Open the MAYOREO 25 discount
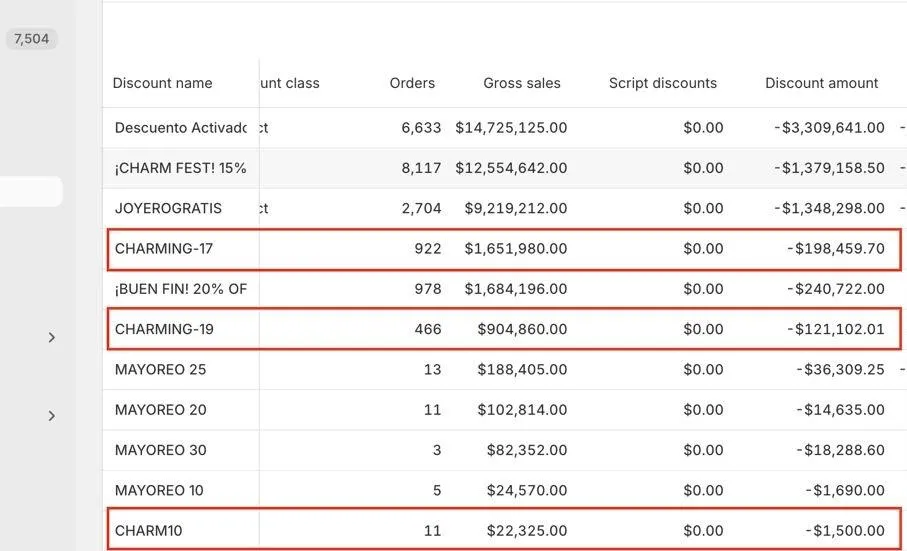Image resolution: width=907 pixels, height=551 pixels. pos(160,369)
